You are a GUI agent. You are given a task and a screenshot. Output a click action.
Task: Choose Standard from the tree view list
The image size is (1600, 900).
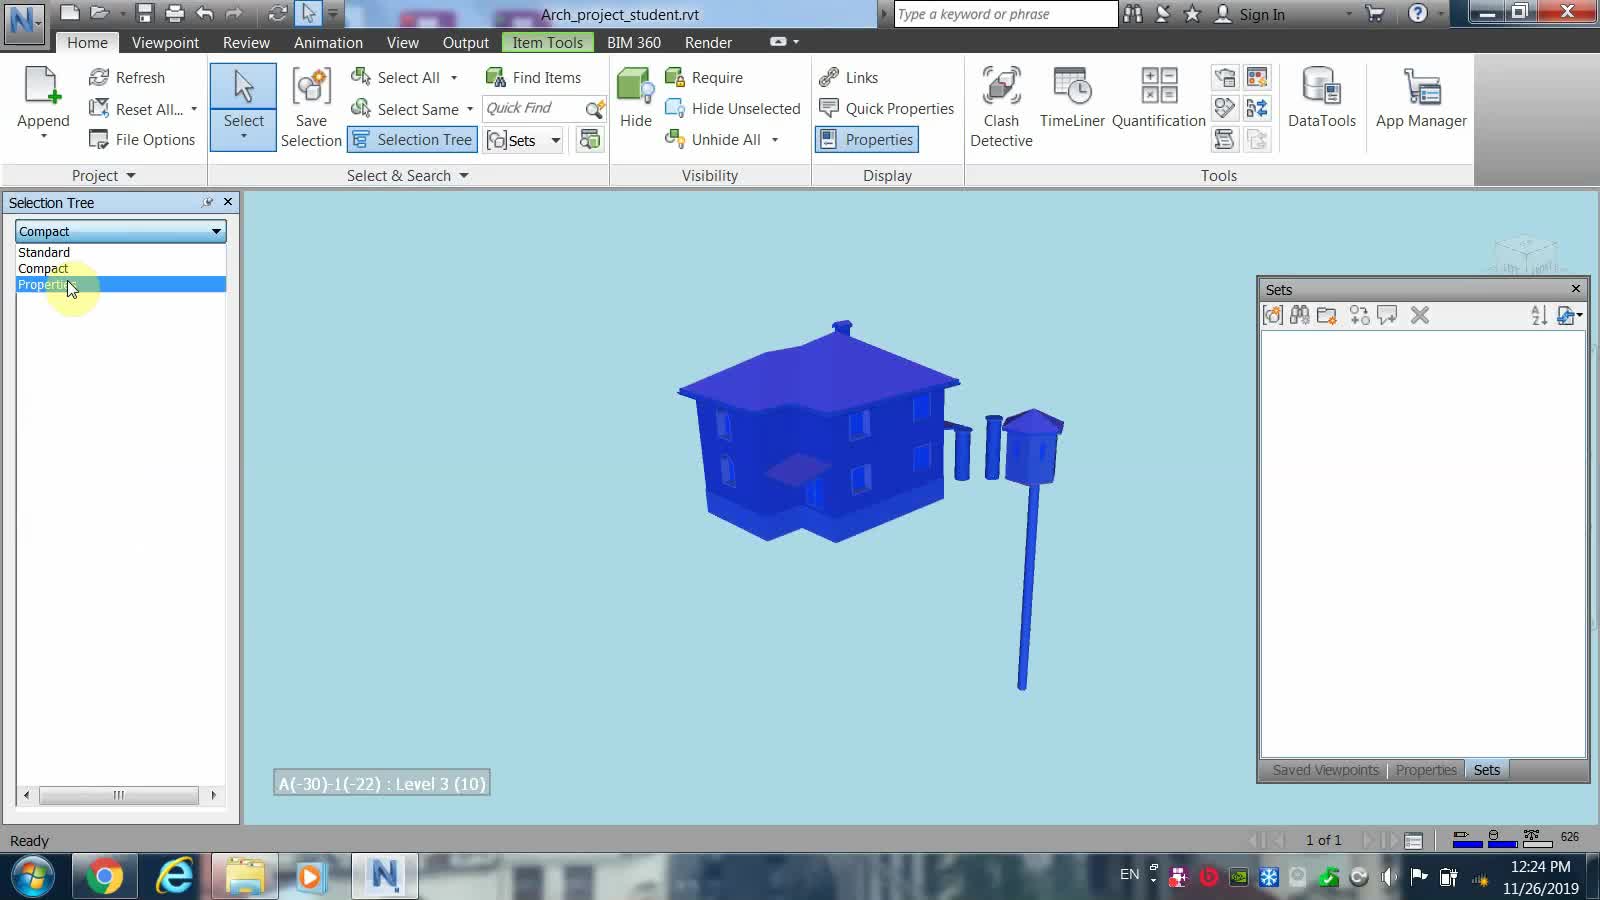(121, 252)
